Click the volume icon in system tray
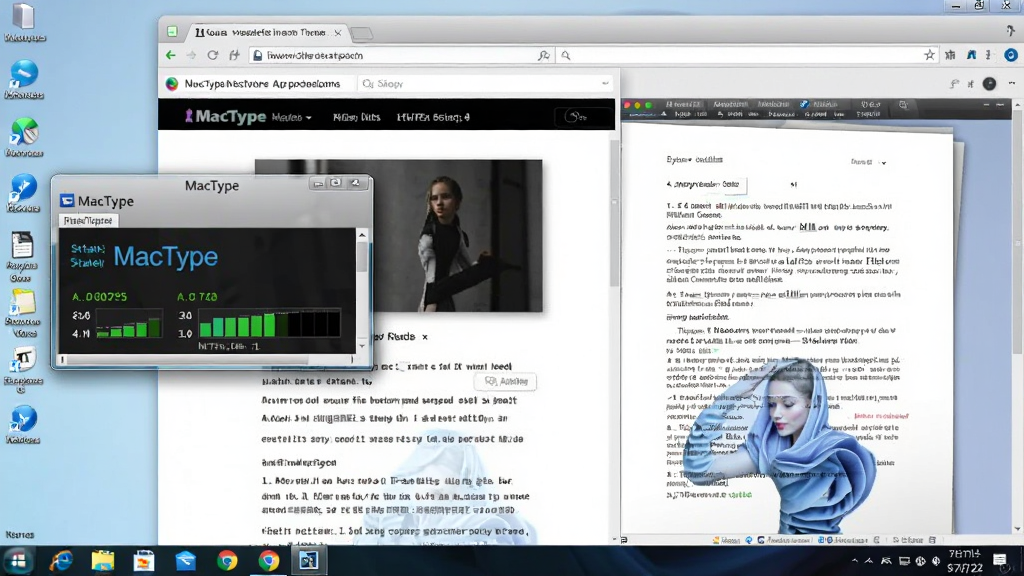This screenshot has height=576, width=1024. (x=936, y=560)
